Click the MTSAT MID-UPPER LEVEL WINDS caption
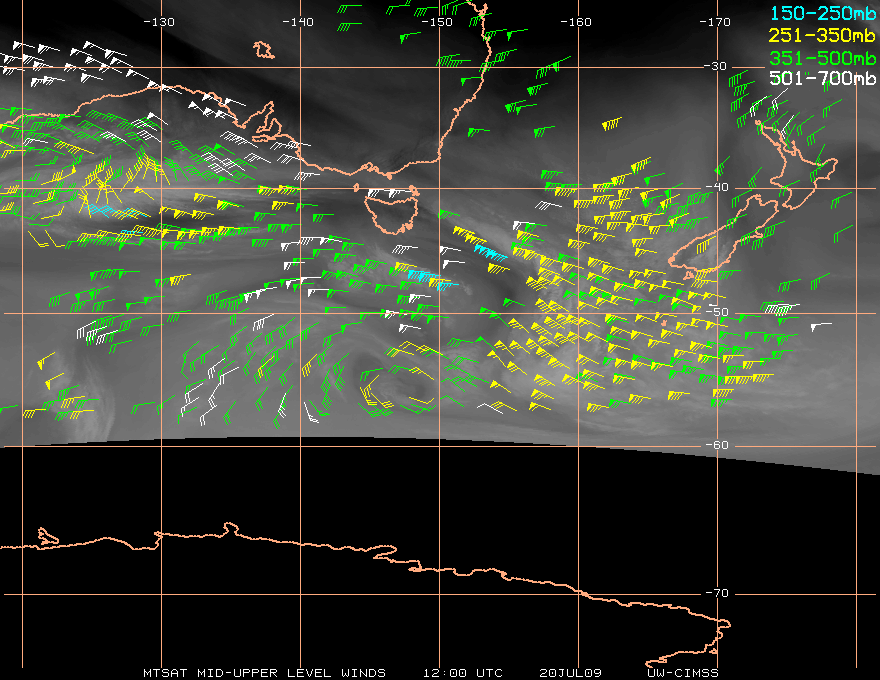880x680 pixels. coord(264,673)
